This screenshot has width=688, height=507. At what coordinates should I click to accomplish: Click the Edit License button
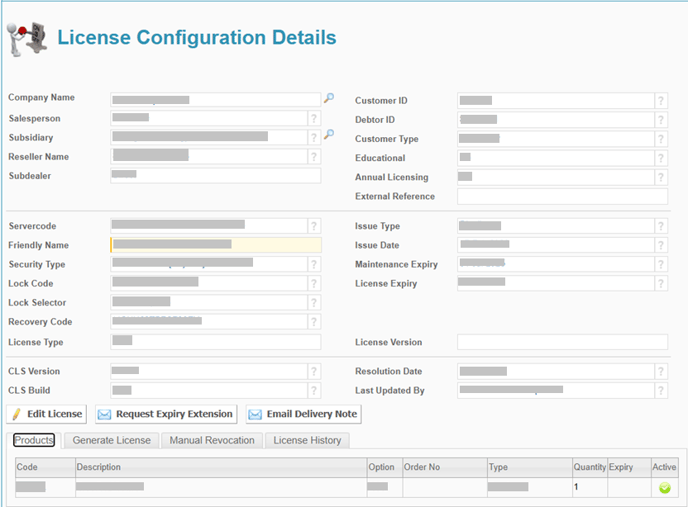(48, 414)
